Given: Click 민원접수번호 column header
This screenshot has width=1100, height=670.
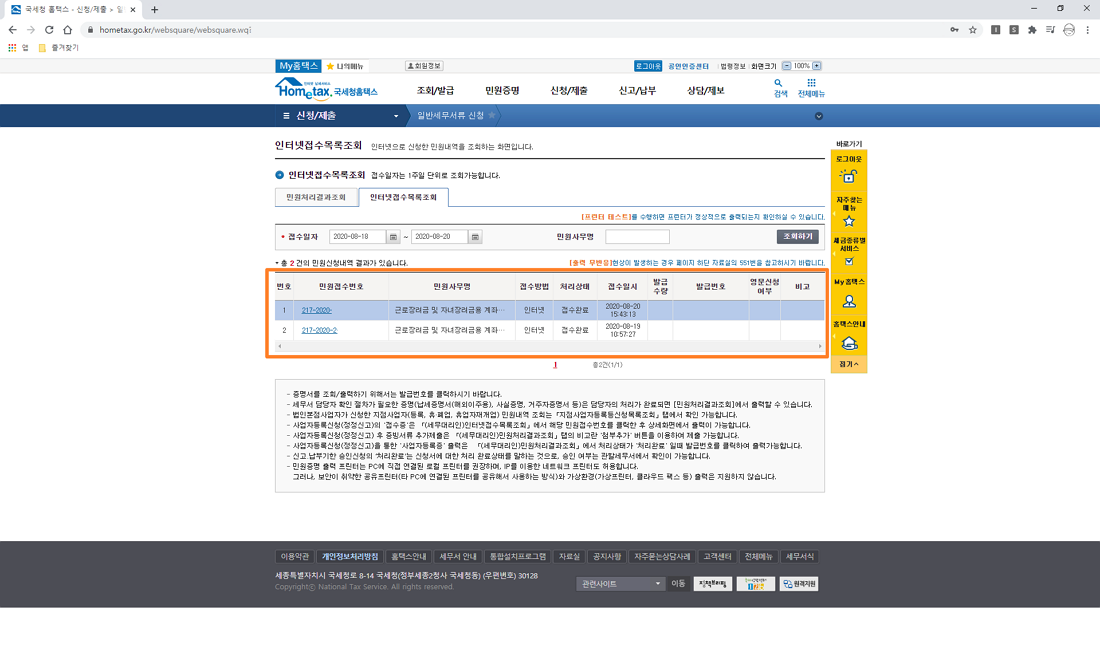Looking at the screenshot, I should click(x=341, y=286).
